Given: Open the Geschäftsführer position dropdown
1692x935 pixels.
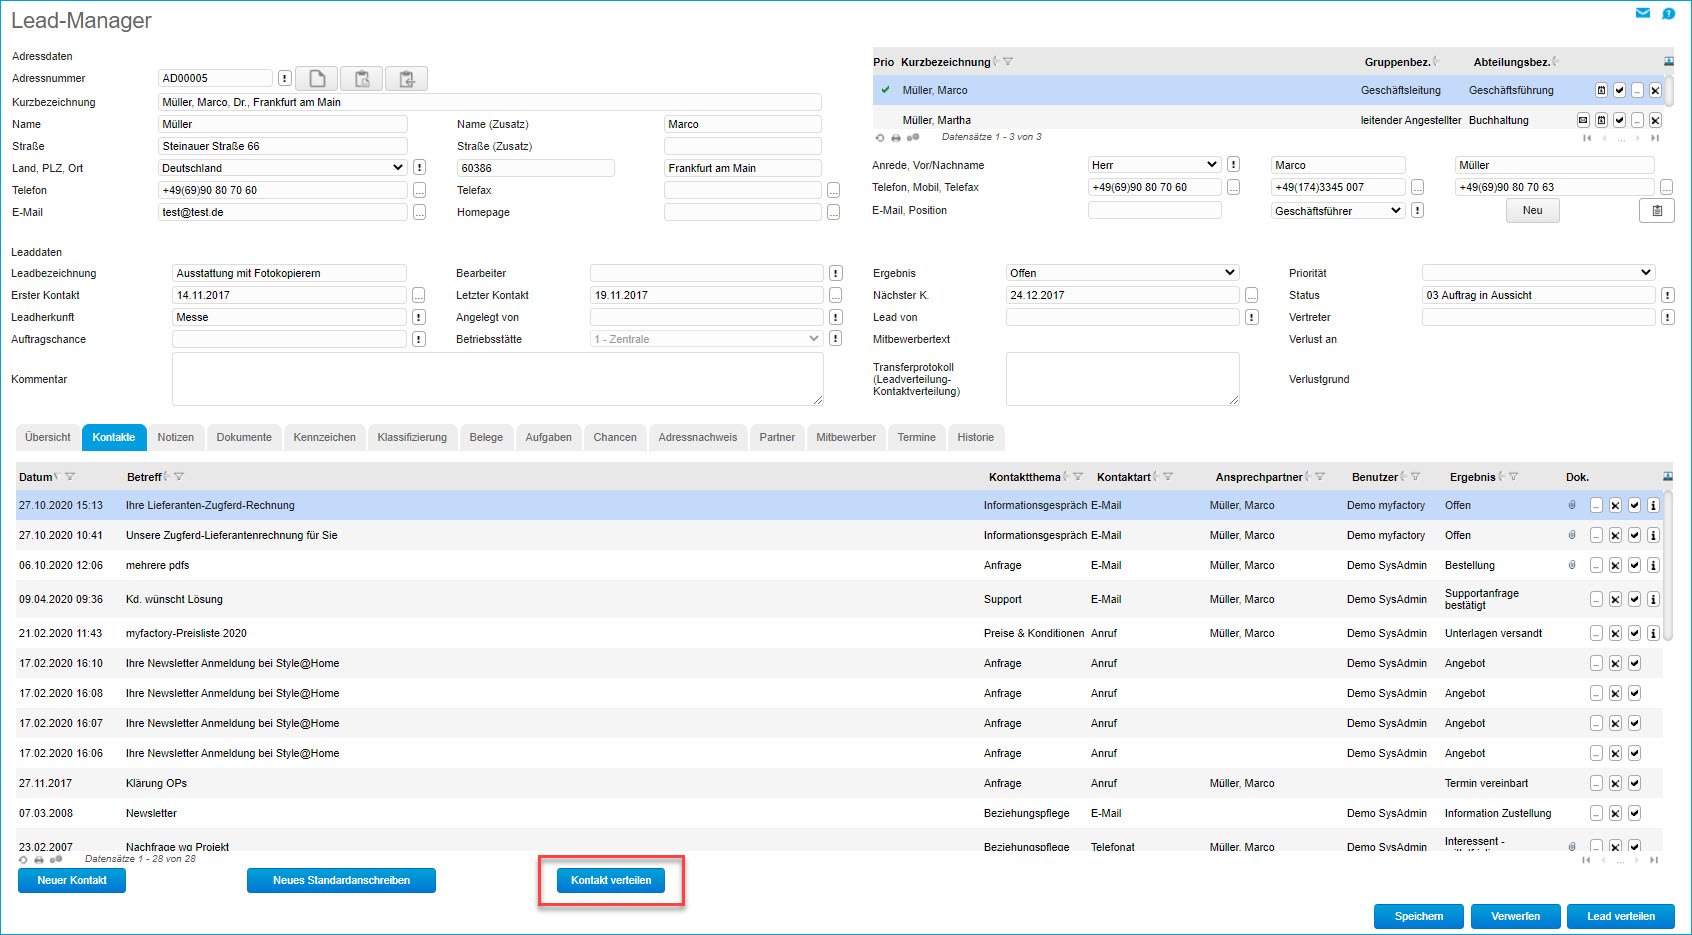Looking at the screenshot, I should [1338, 211].
